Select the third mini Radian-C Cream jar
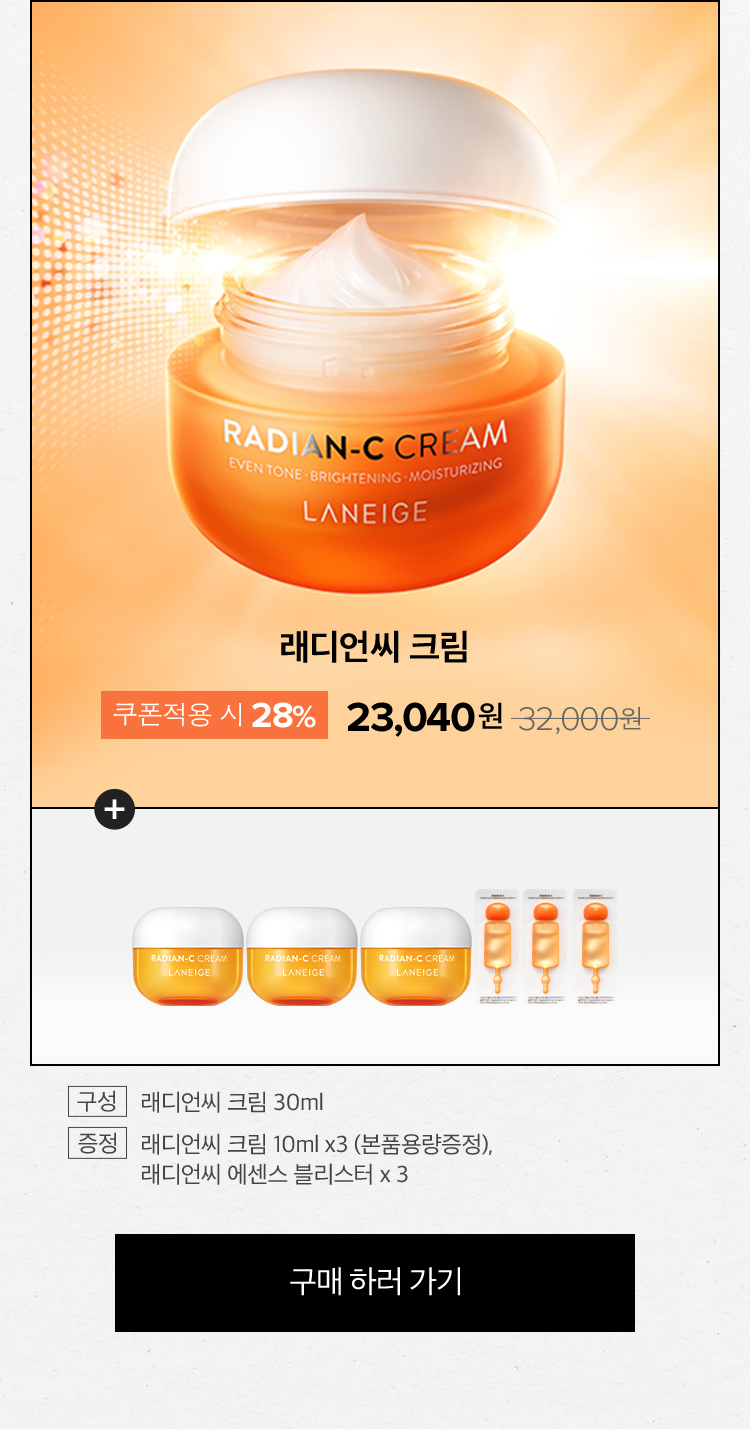Screen dimensions: 750x1430 (416, 956)
